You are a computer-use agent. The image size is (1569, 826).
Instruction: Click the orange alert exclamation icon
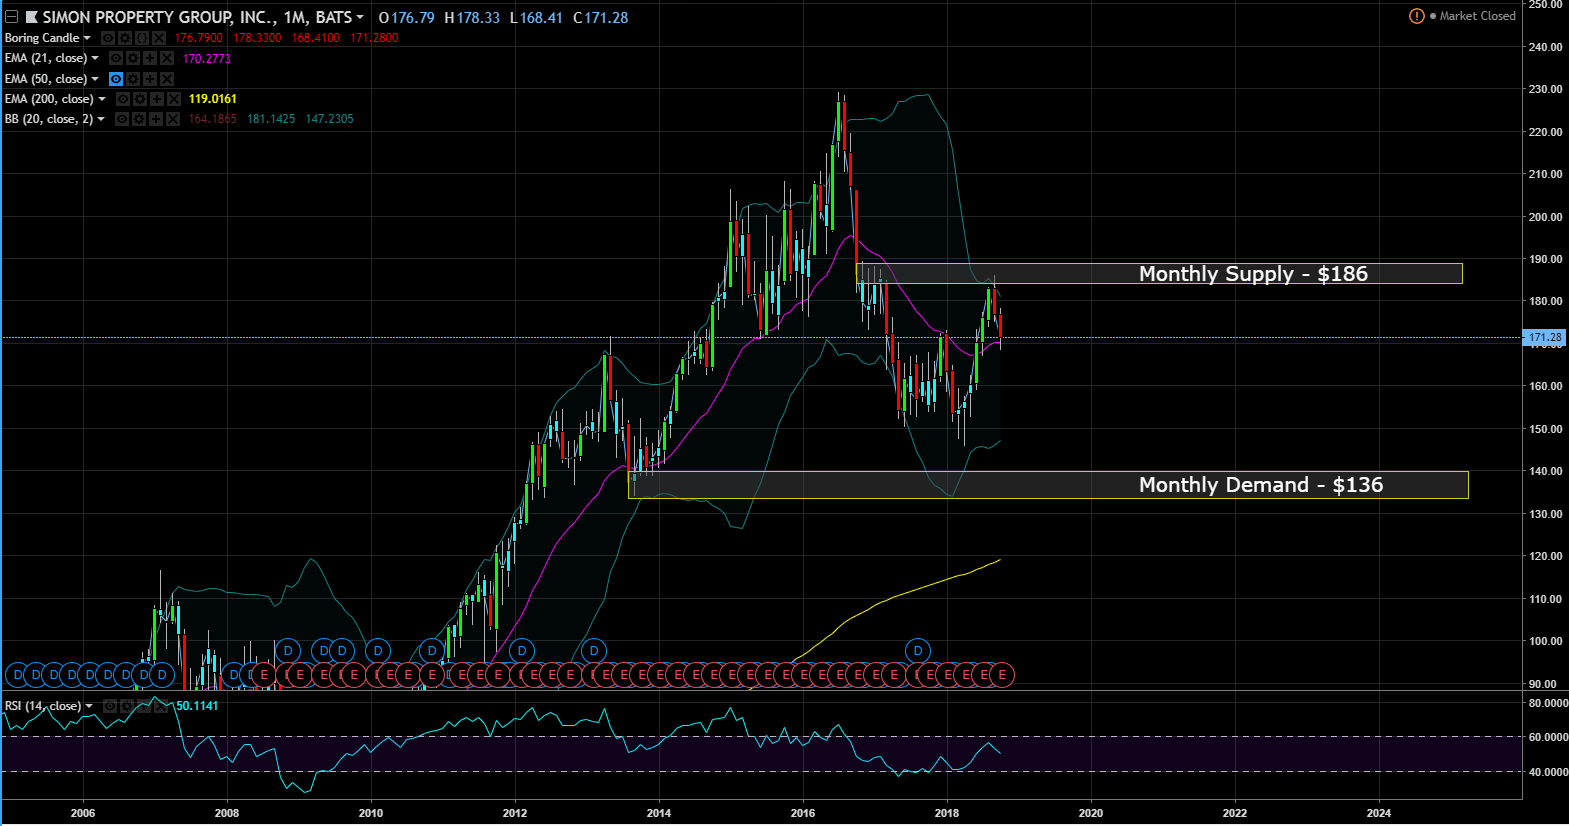point(1417,16)
